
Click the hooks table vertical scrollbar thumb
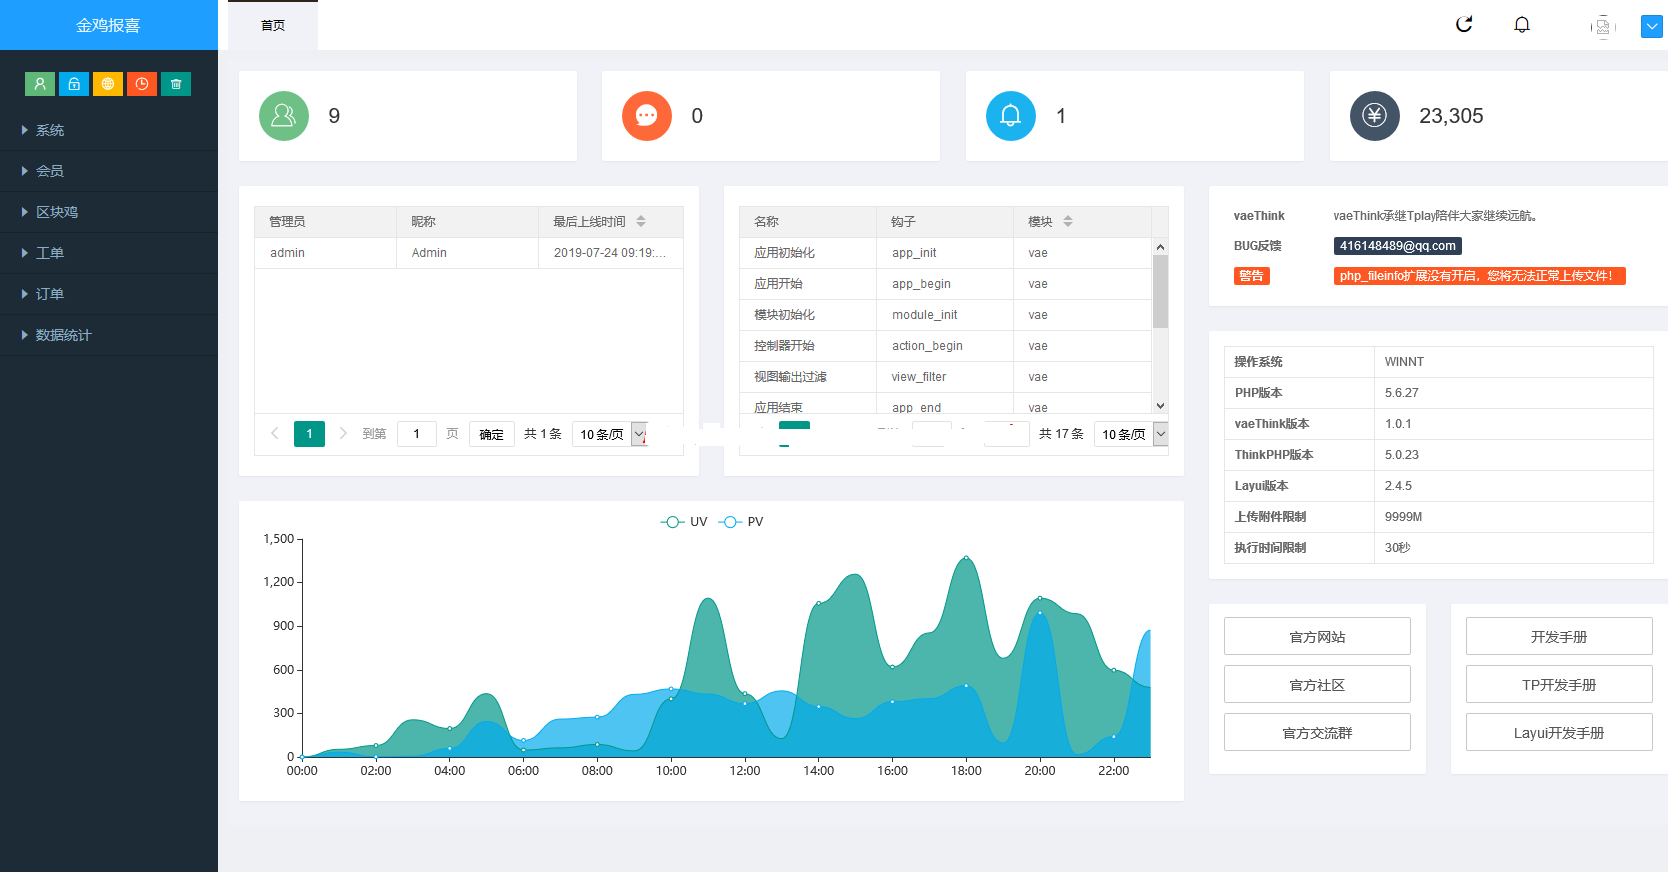1160,291
